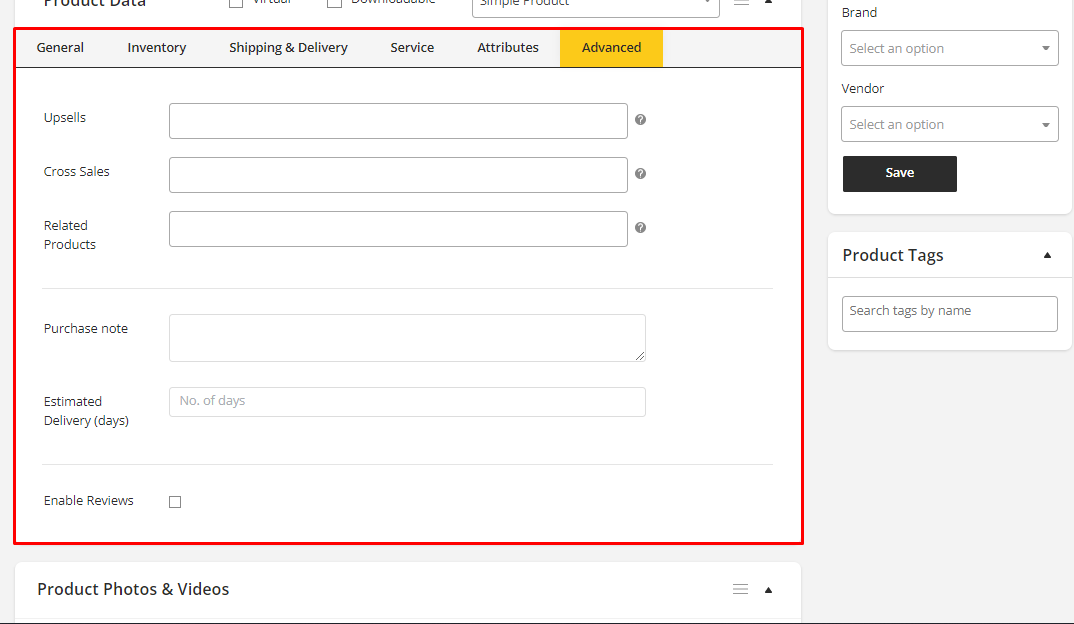This screenshot has width=1074, height=624.
Task: Open the Vendor select dropdown
Action: point(949,124)
